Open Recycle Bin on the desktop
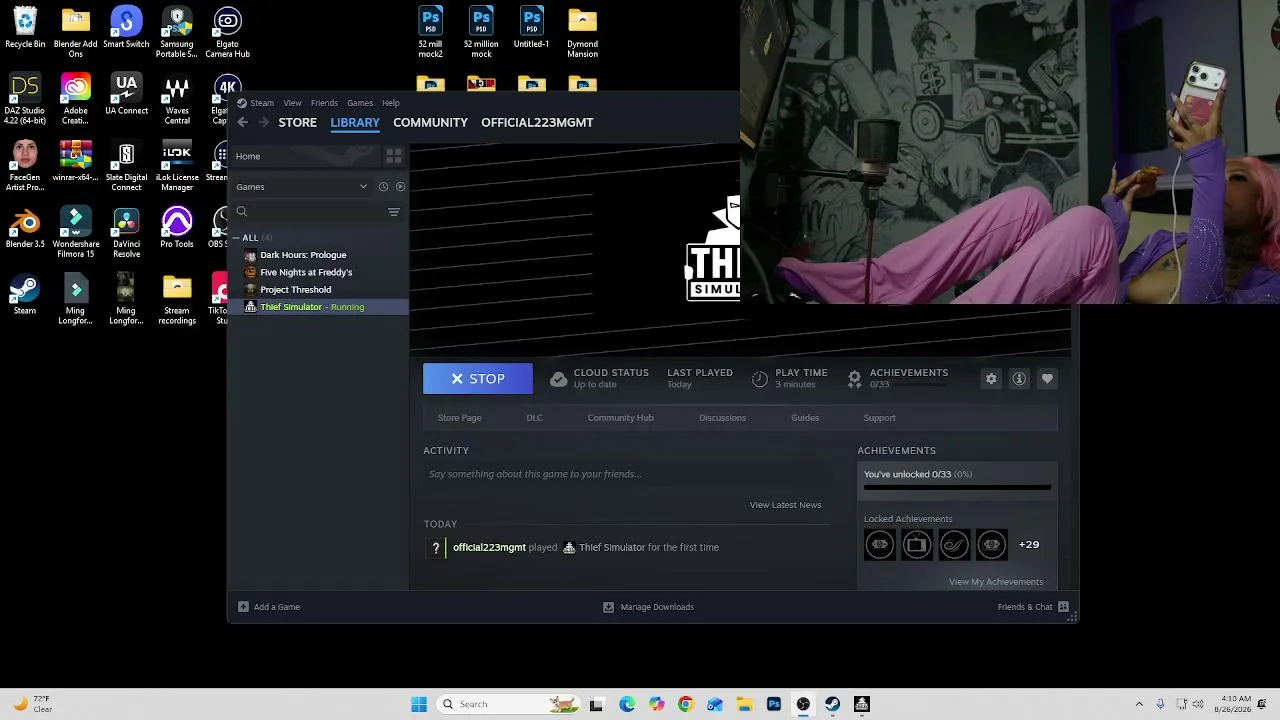1280x720 pixels. (25, 29)
